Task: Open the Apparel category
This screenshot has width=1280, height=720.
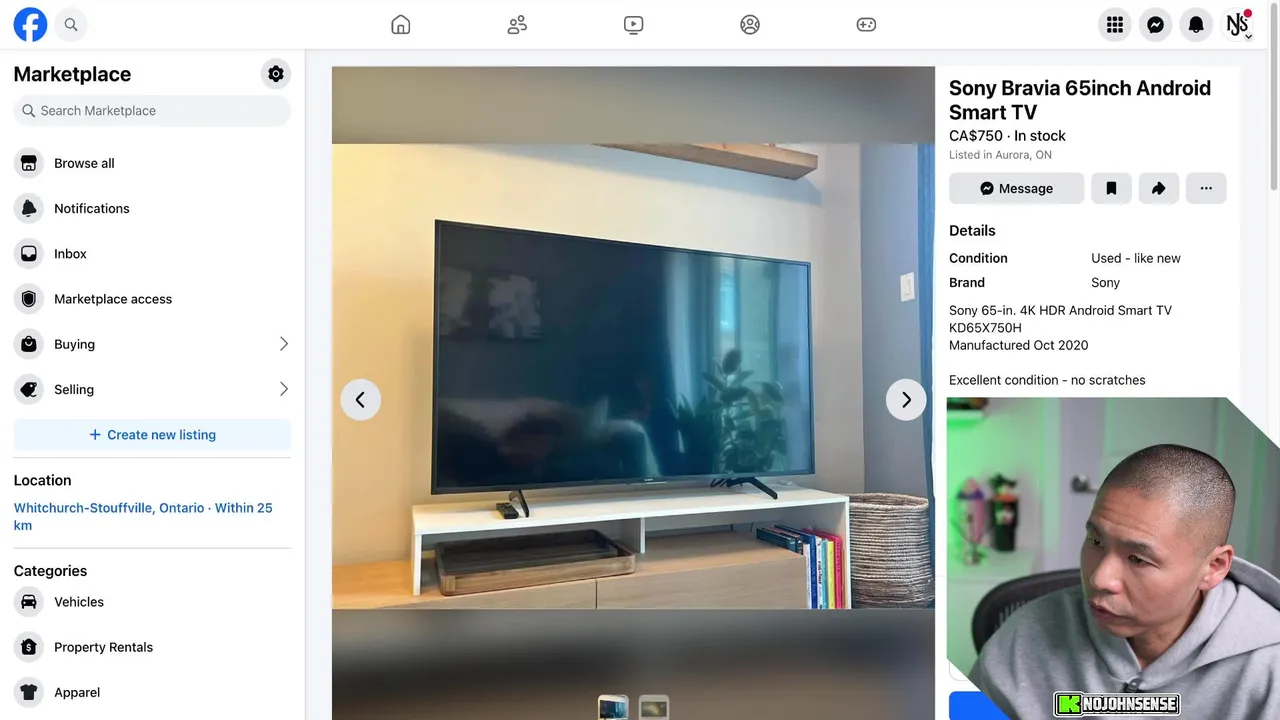Action: 152,692
